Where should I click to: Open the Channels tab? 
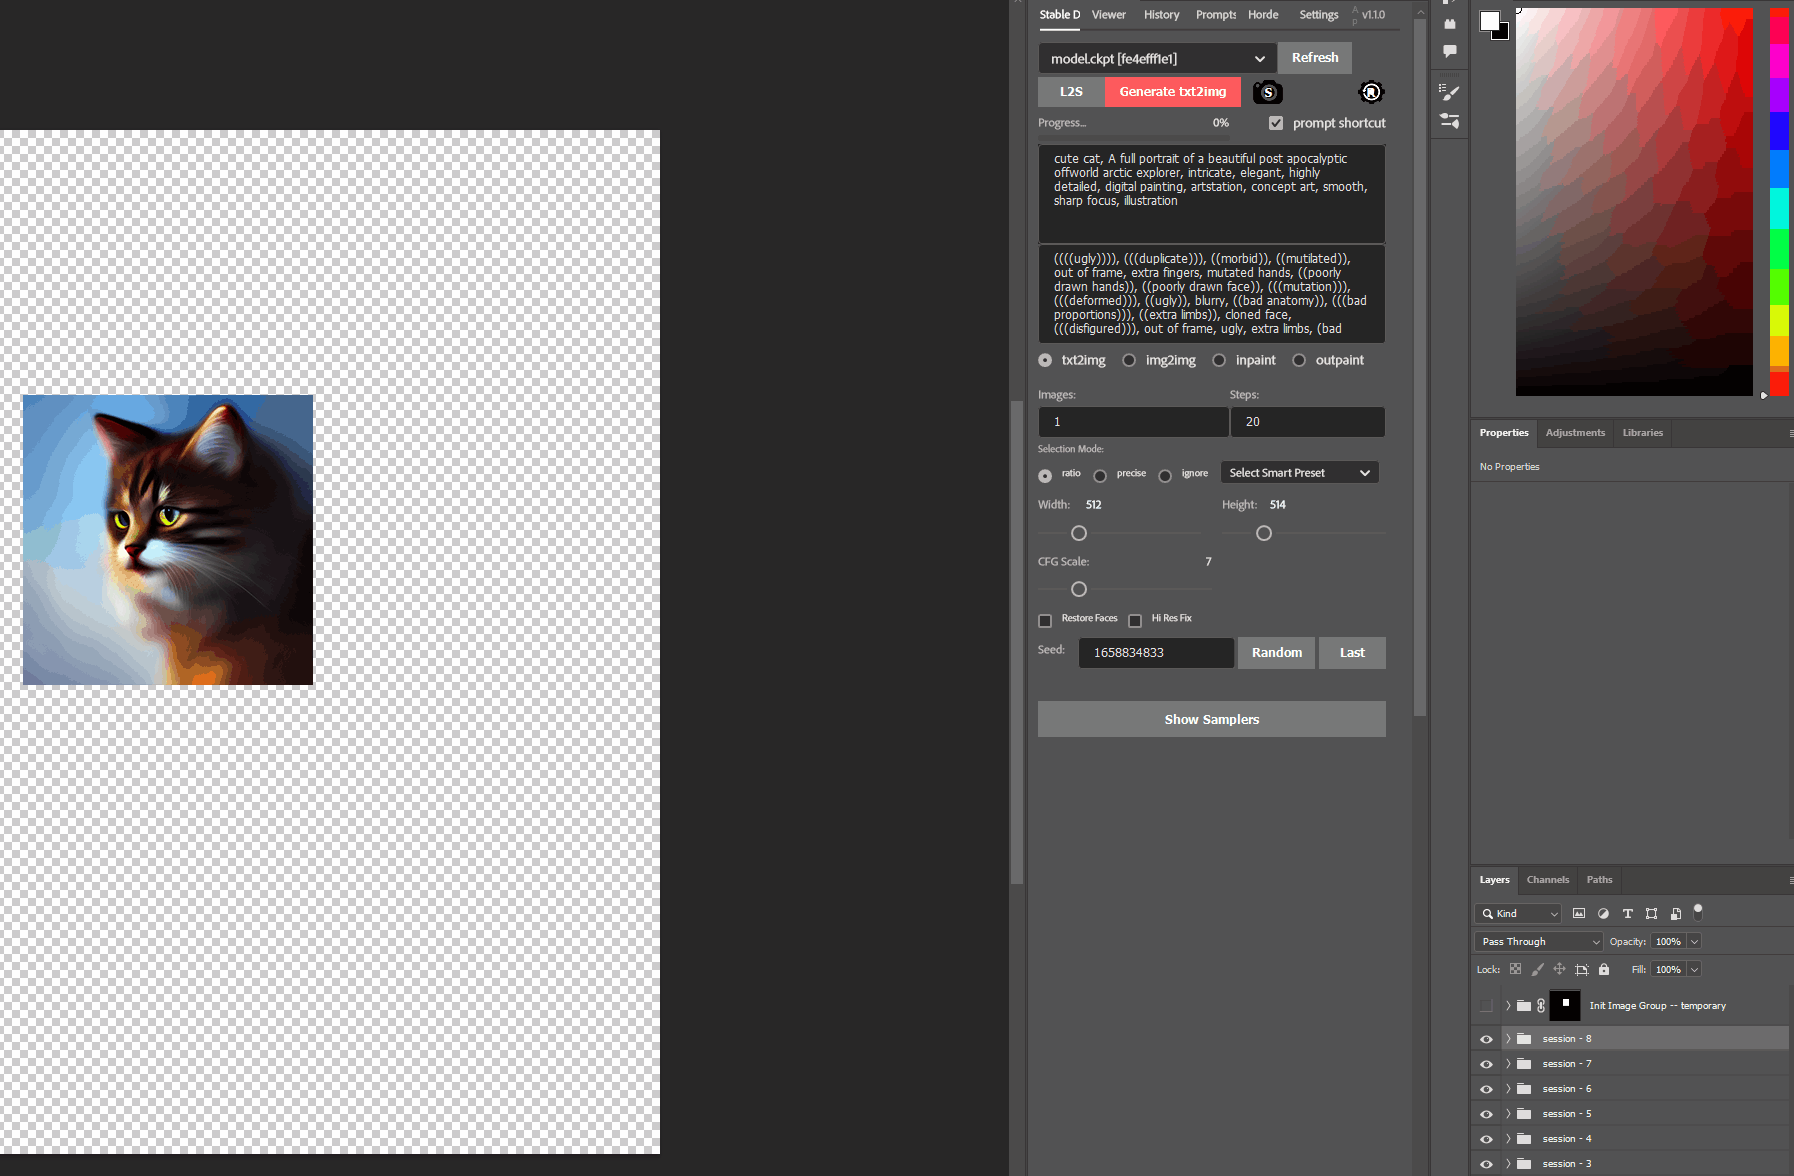coord(1547,880)
